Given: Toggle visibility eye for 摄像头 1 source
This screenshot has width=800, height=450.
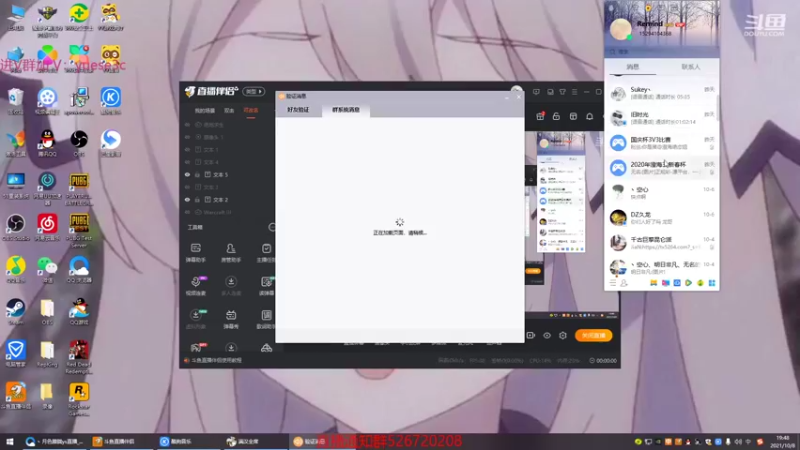Looking at the screenshot, I should 187,137.
